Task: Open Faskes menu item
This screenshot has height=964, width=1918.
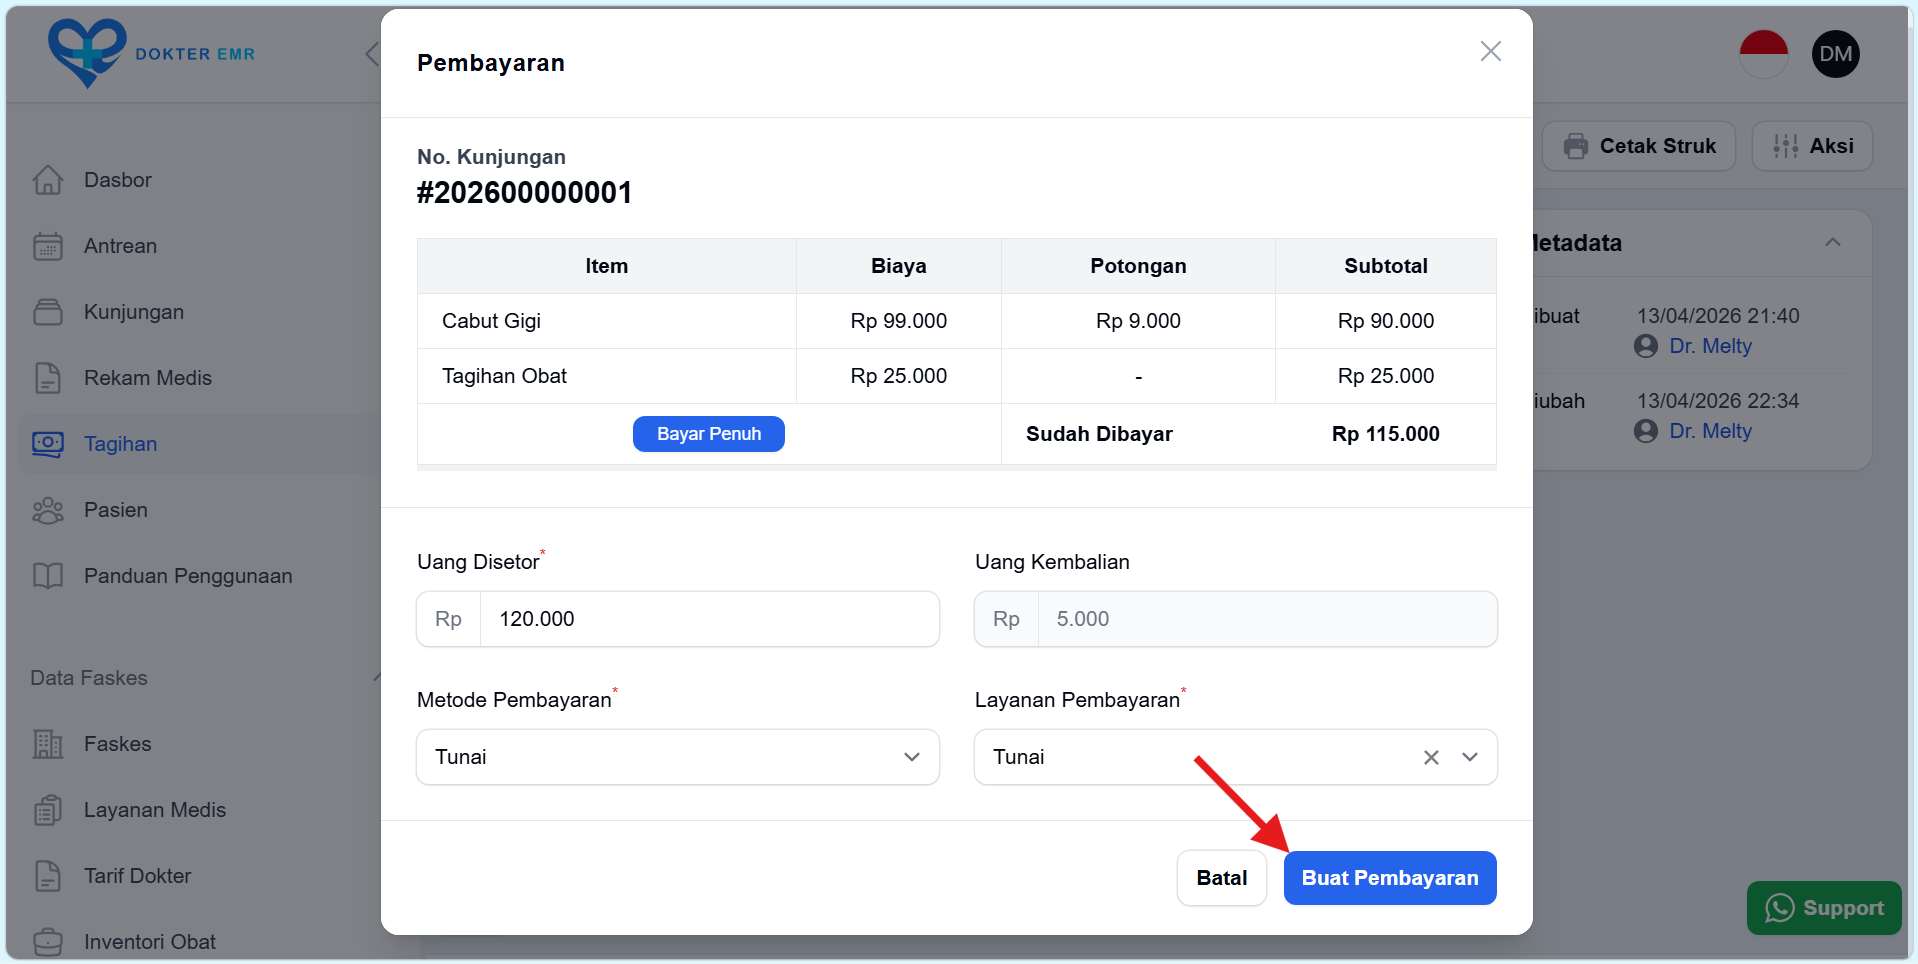Action: pos(118,744)
